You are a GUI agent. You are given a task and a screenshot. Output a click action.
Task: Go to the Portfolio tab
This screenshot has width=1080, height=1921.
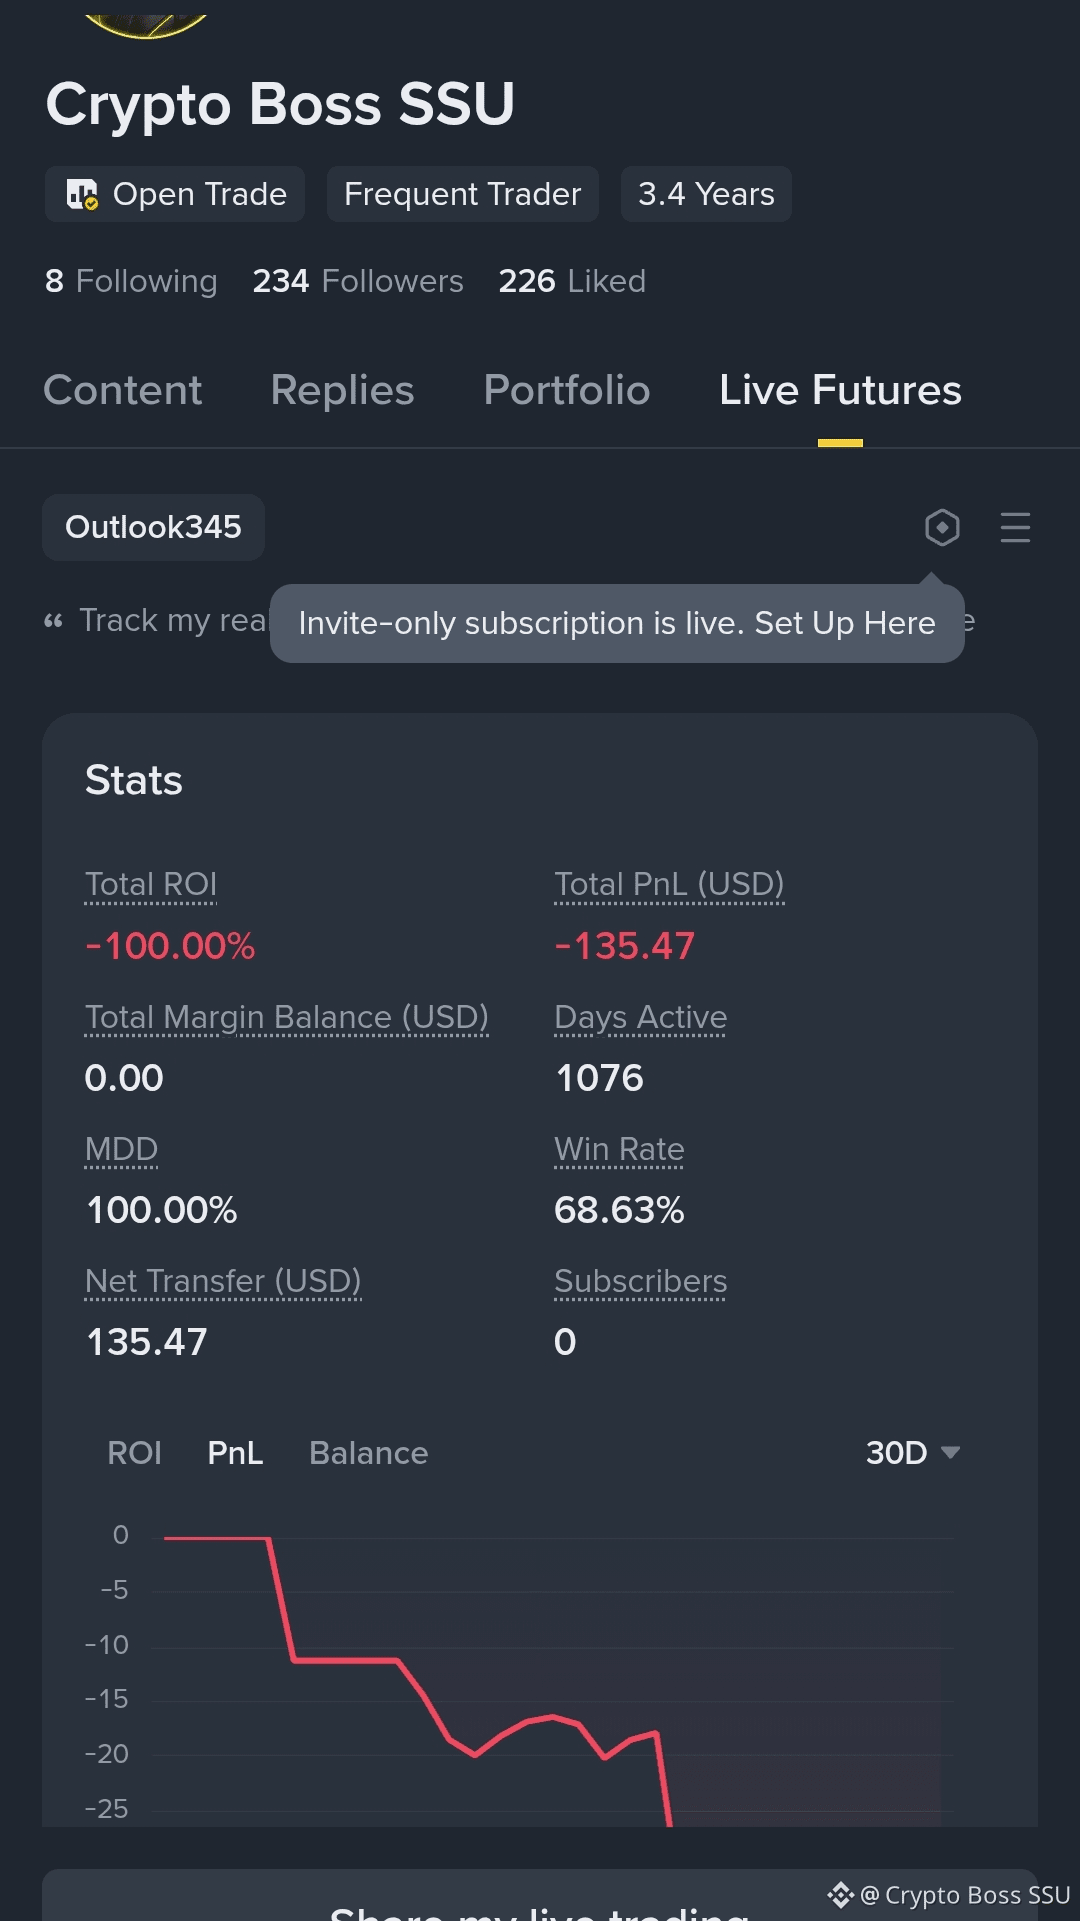[567, 390]
